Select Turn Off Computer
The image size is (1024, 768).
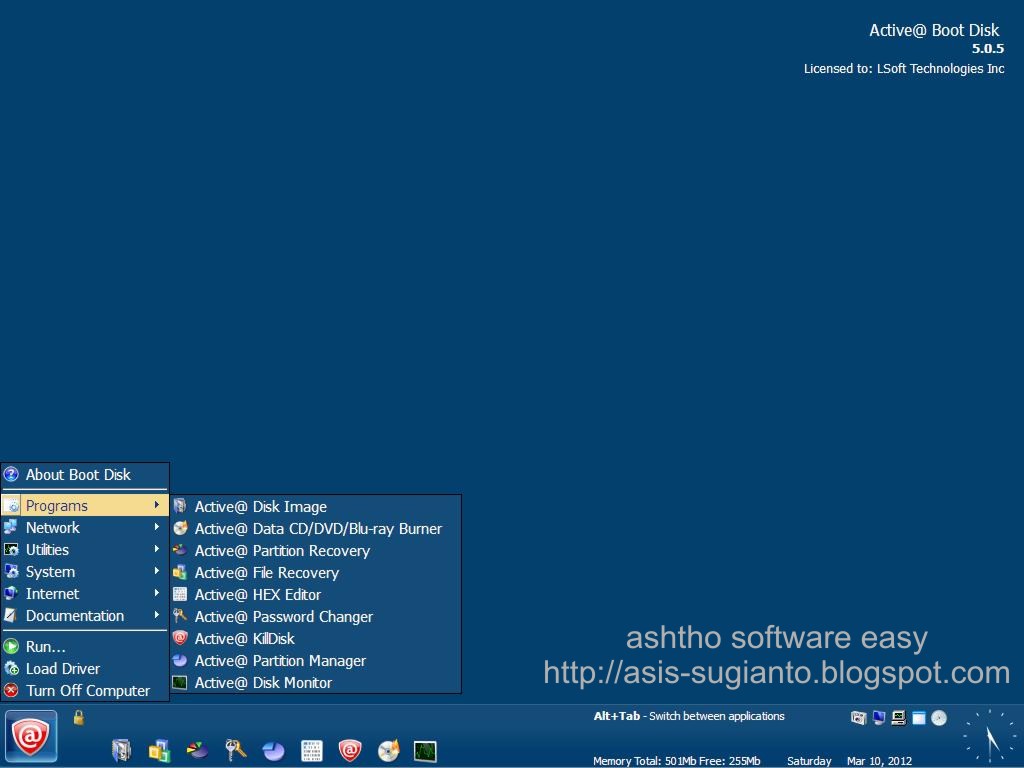coord(85,690)
